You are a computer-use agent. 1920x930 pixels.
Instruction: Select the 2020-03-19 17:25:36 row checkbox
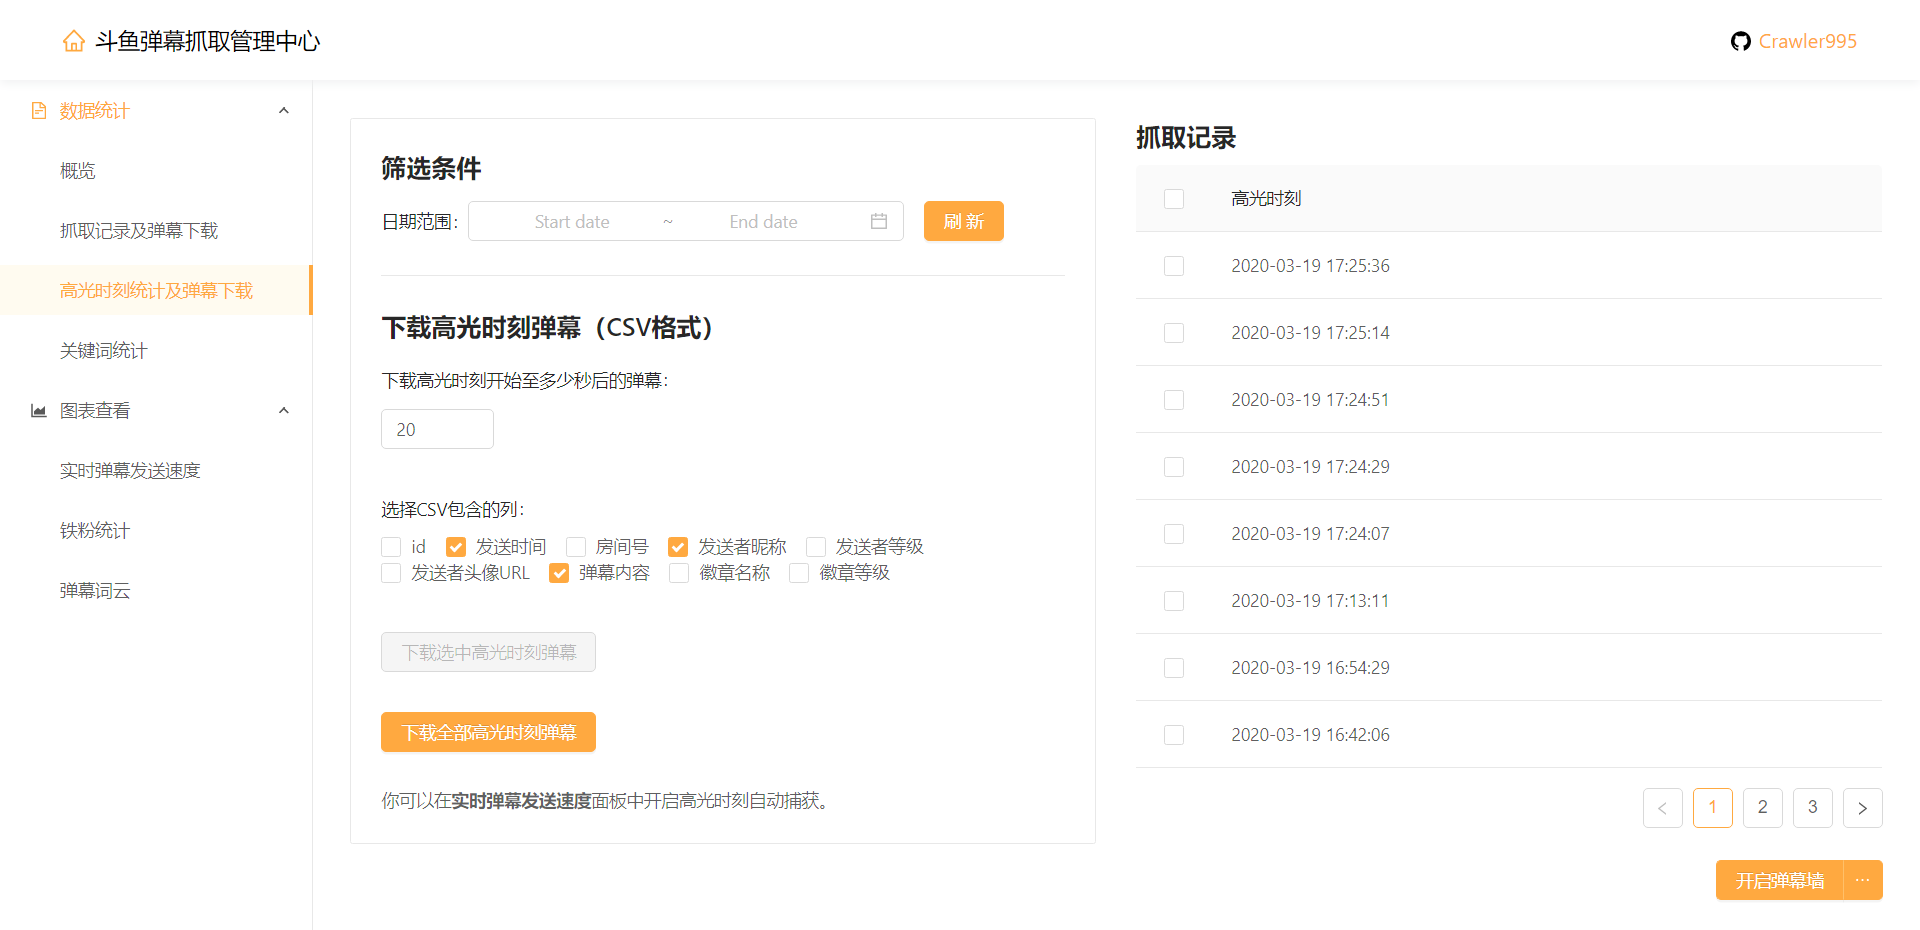(1174, 266)
